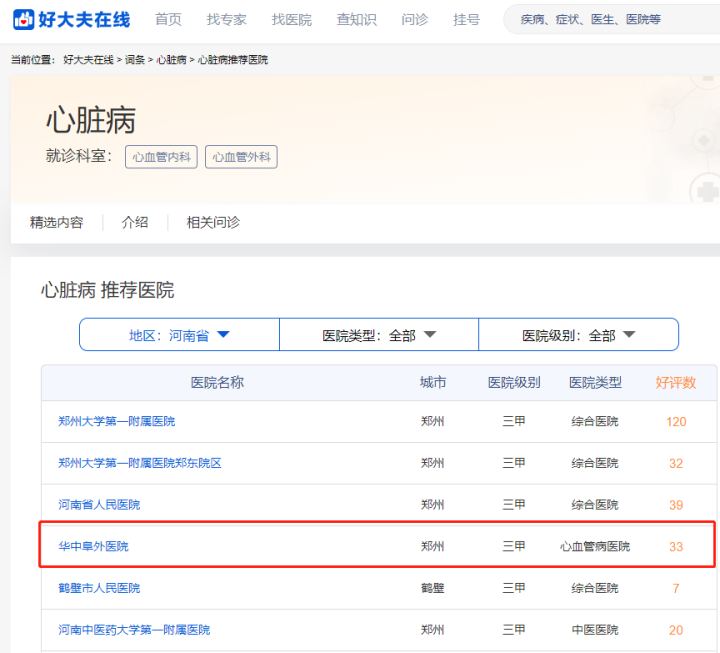
Task: Follow the 词条 breadcrumb link
Action: 135,60
